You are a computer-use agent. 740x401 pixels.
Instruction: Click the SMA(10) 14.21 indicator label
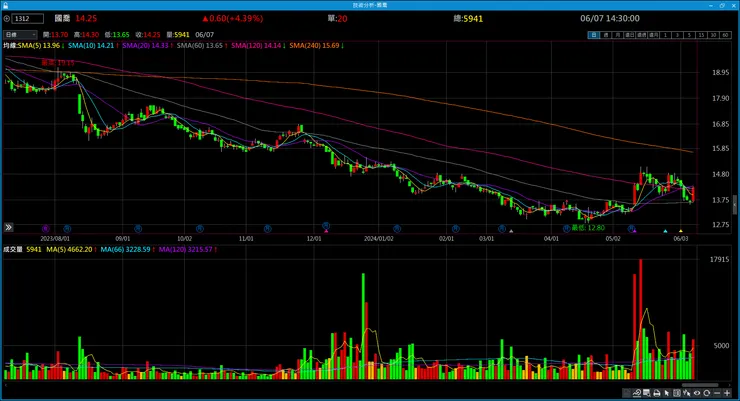(93, 45)
